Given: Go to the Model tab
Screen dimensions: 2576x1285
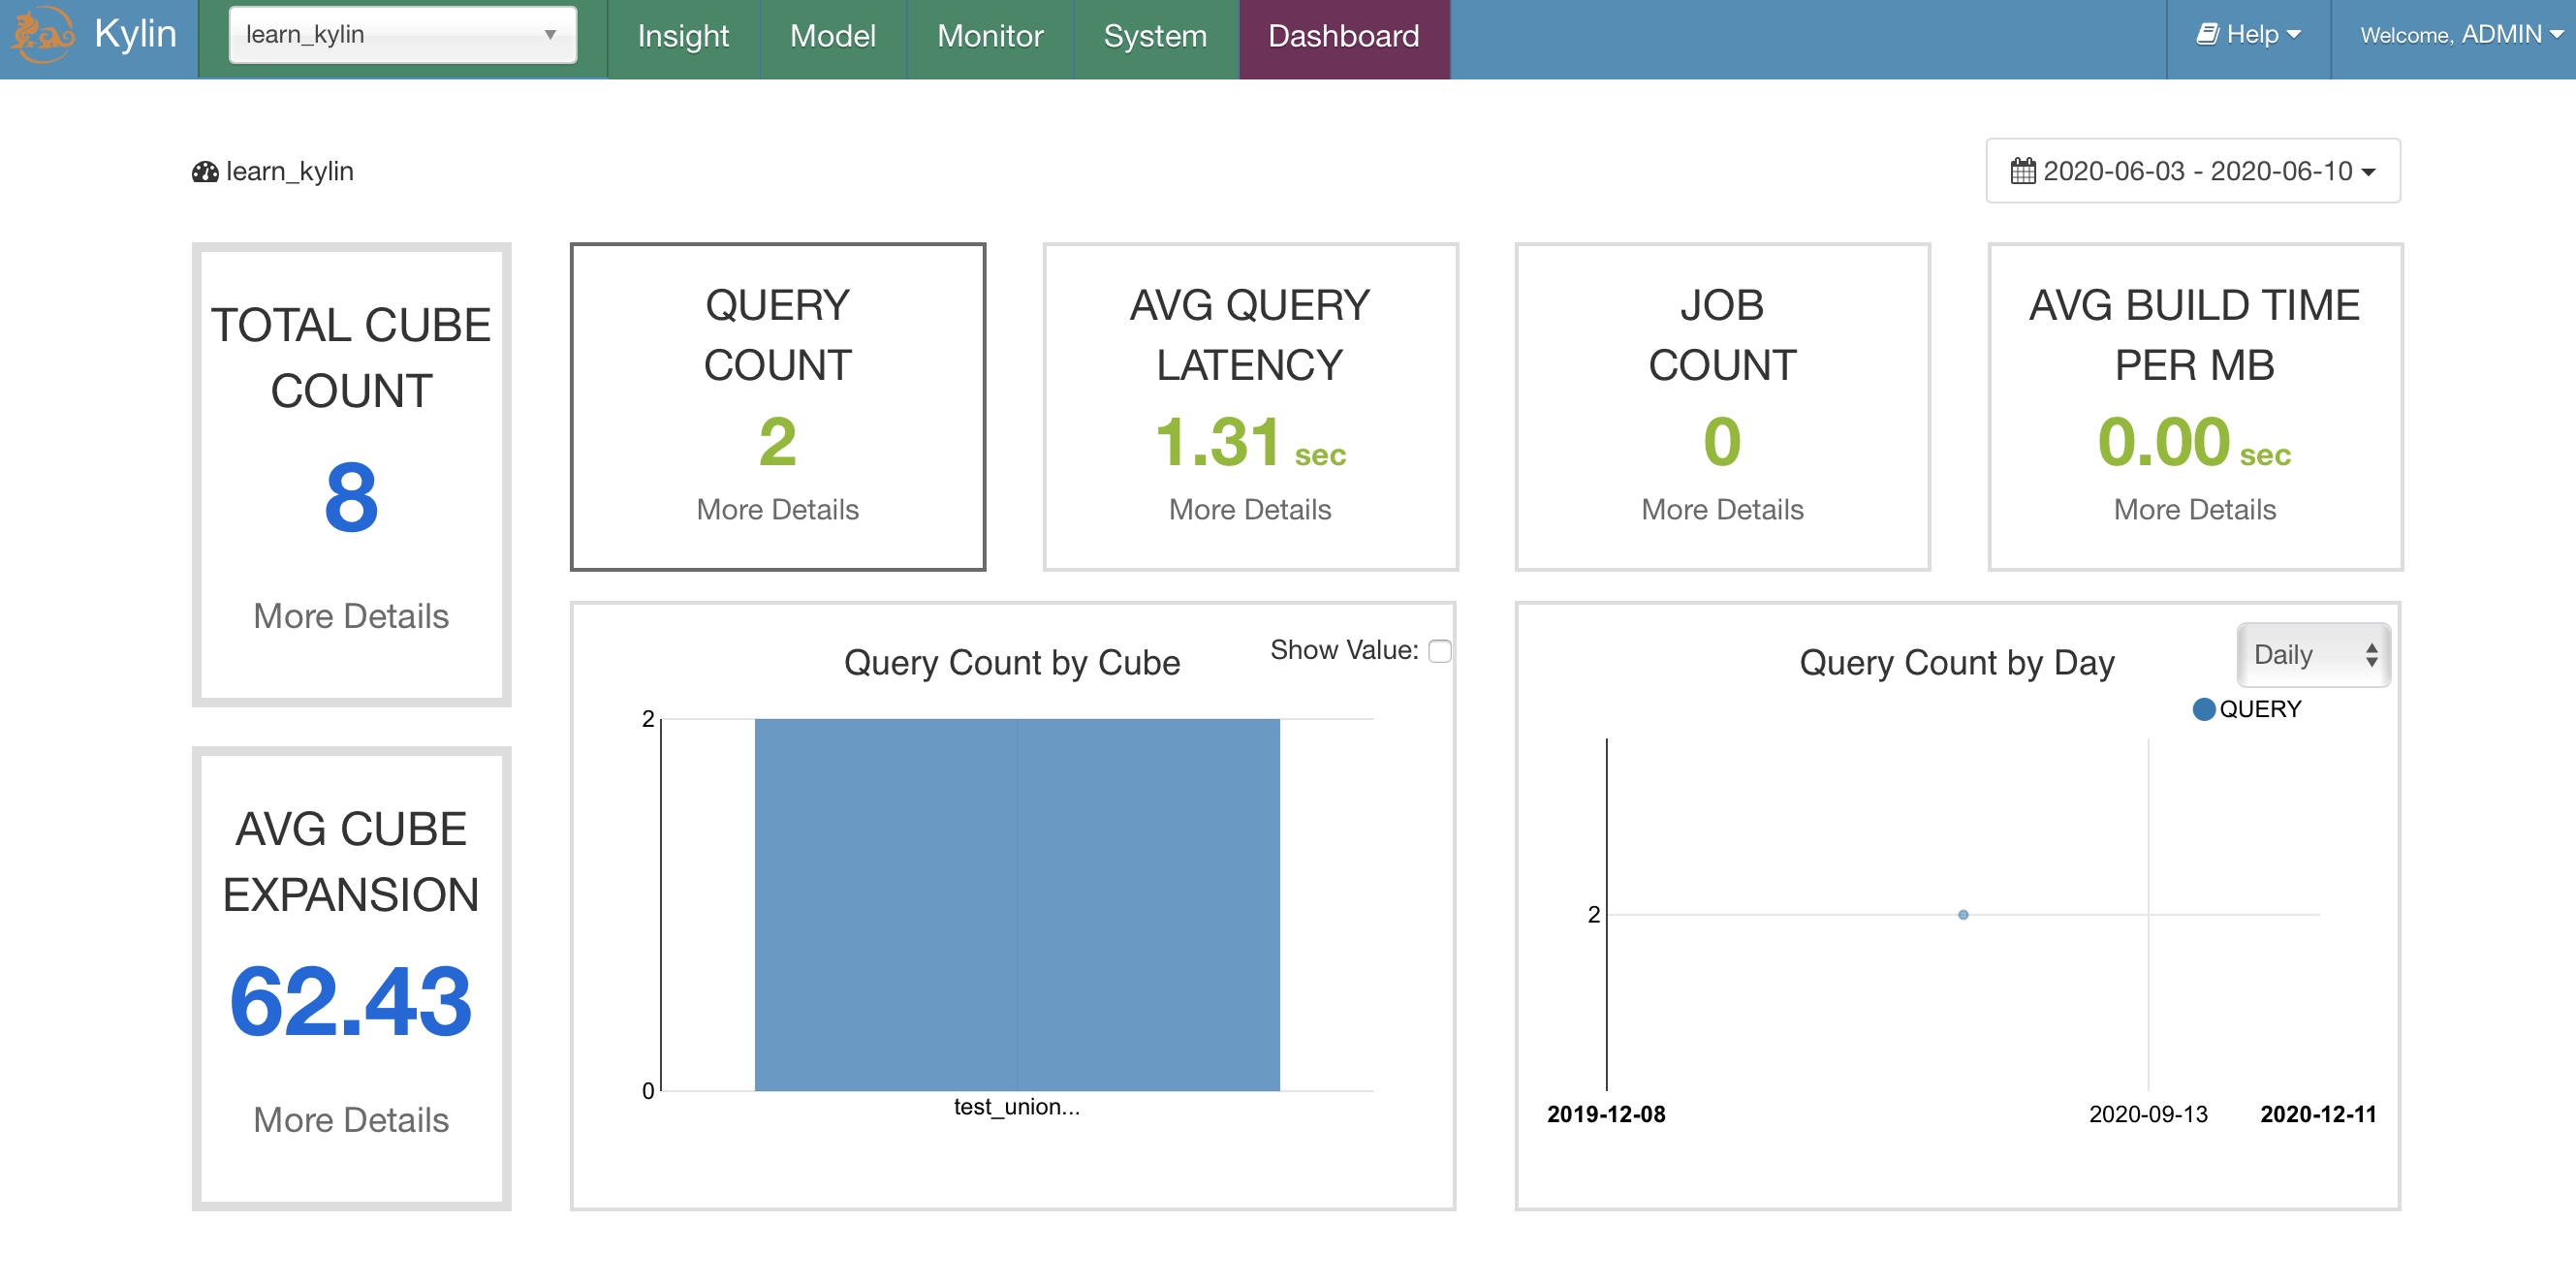Looking at the screenshot, I should [x=832, y=36].
